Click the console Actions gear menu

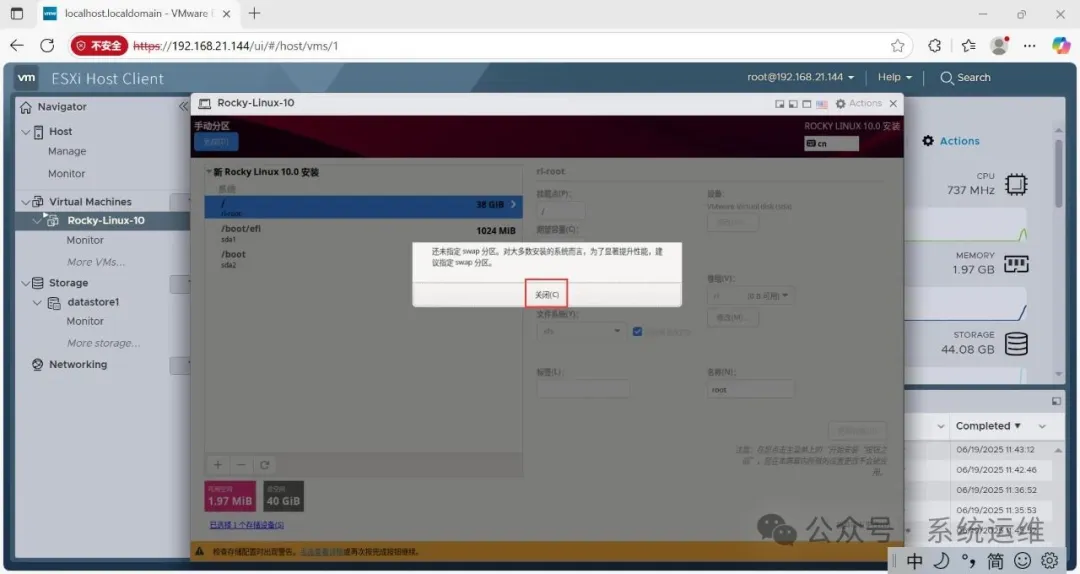pos(858,103)
